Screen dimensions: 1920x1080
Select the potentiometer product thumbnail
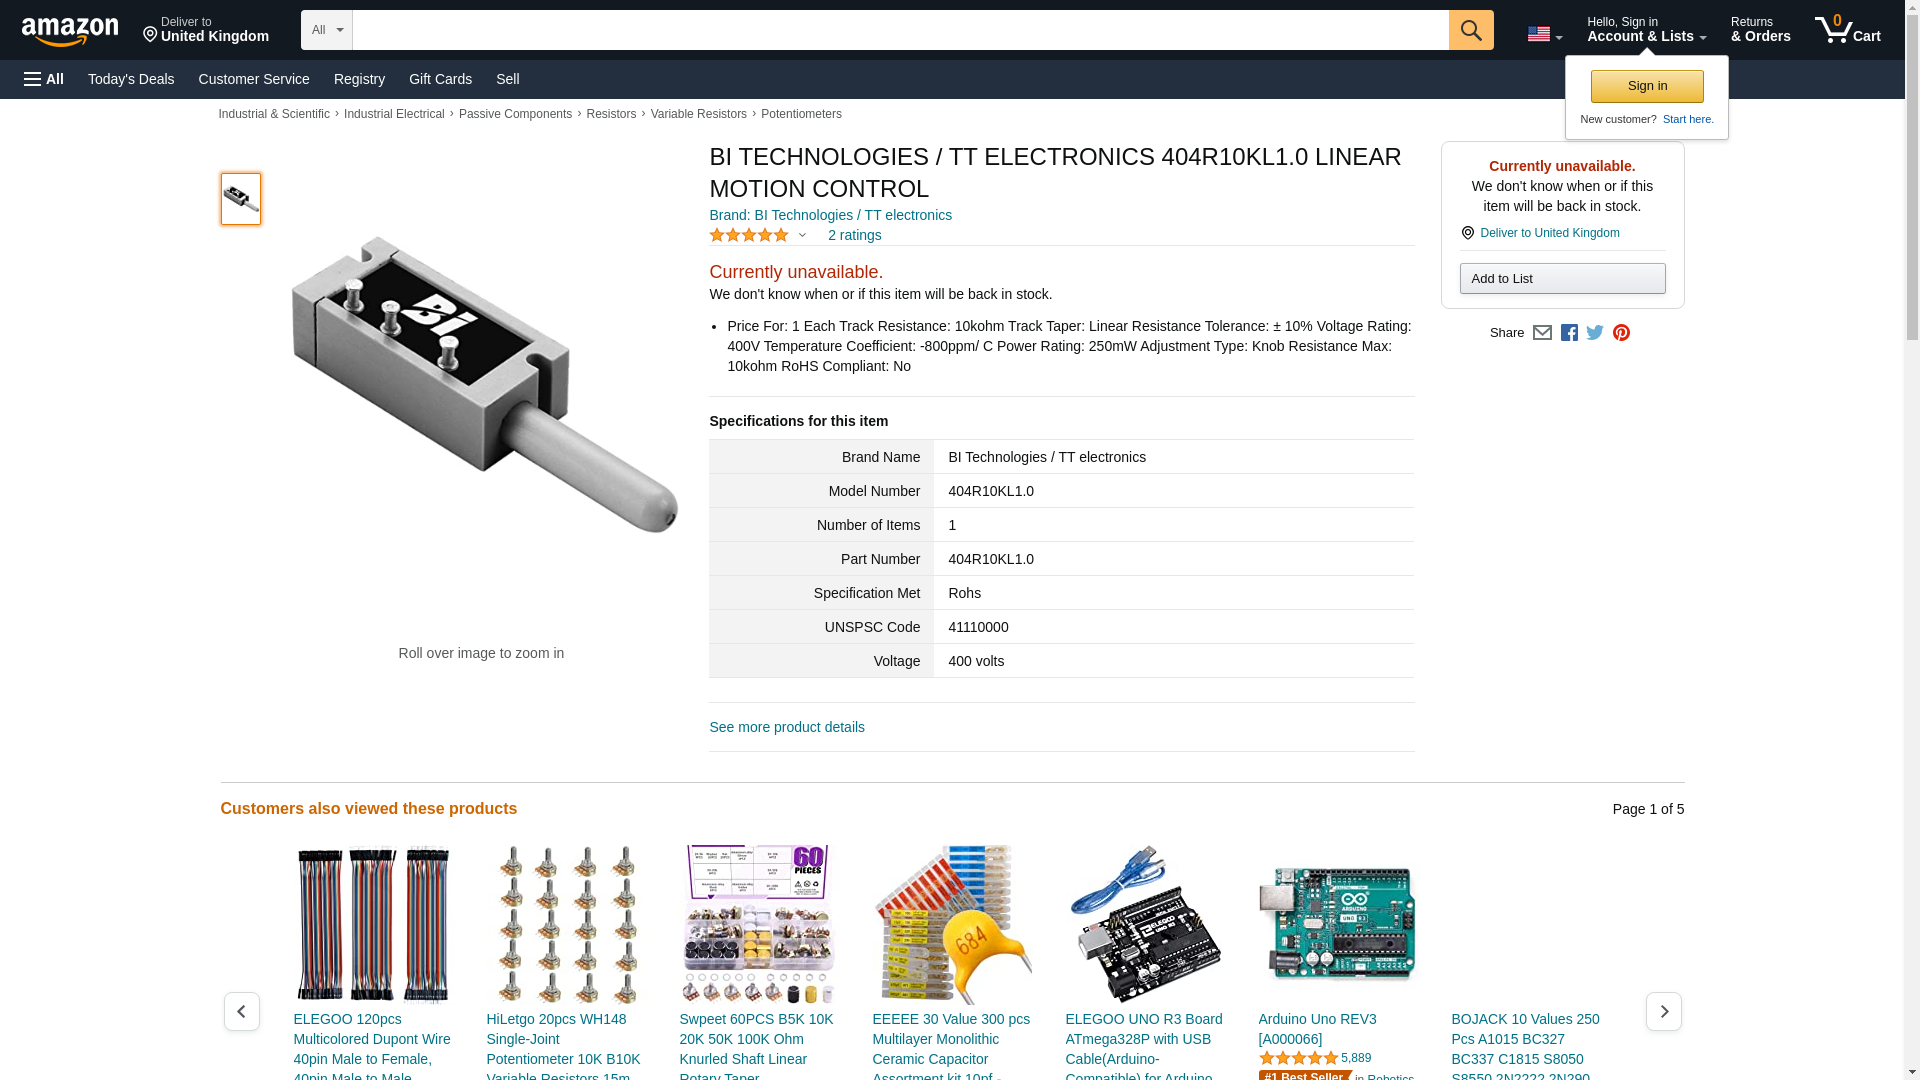coord(241,198)
